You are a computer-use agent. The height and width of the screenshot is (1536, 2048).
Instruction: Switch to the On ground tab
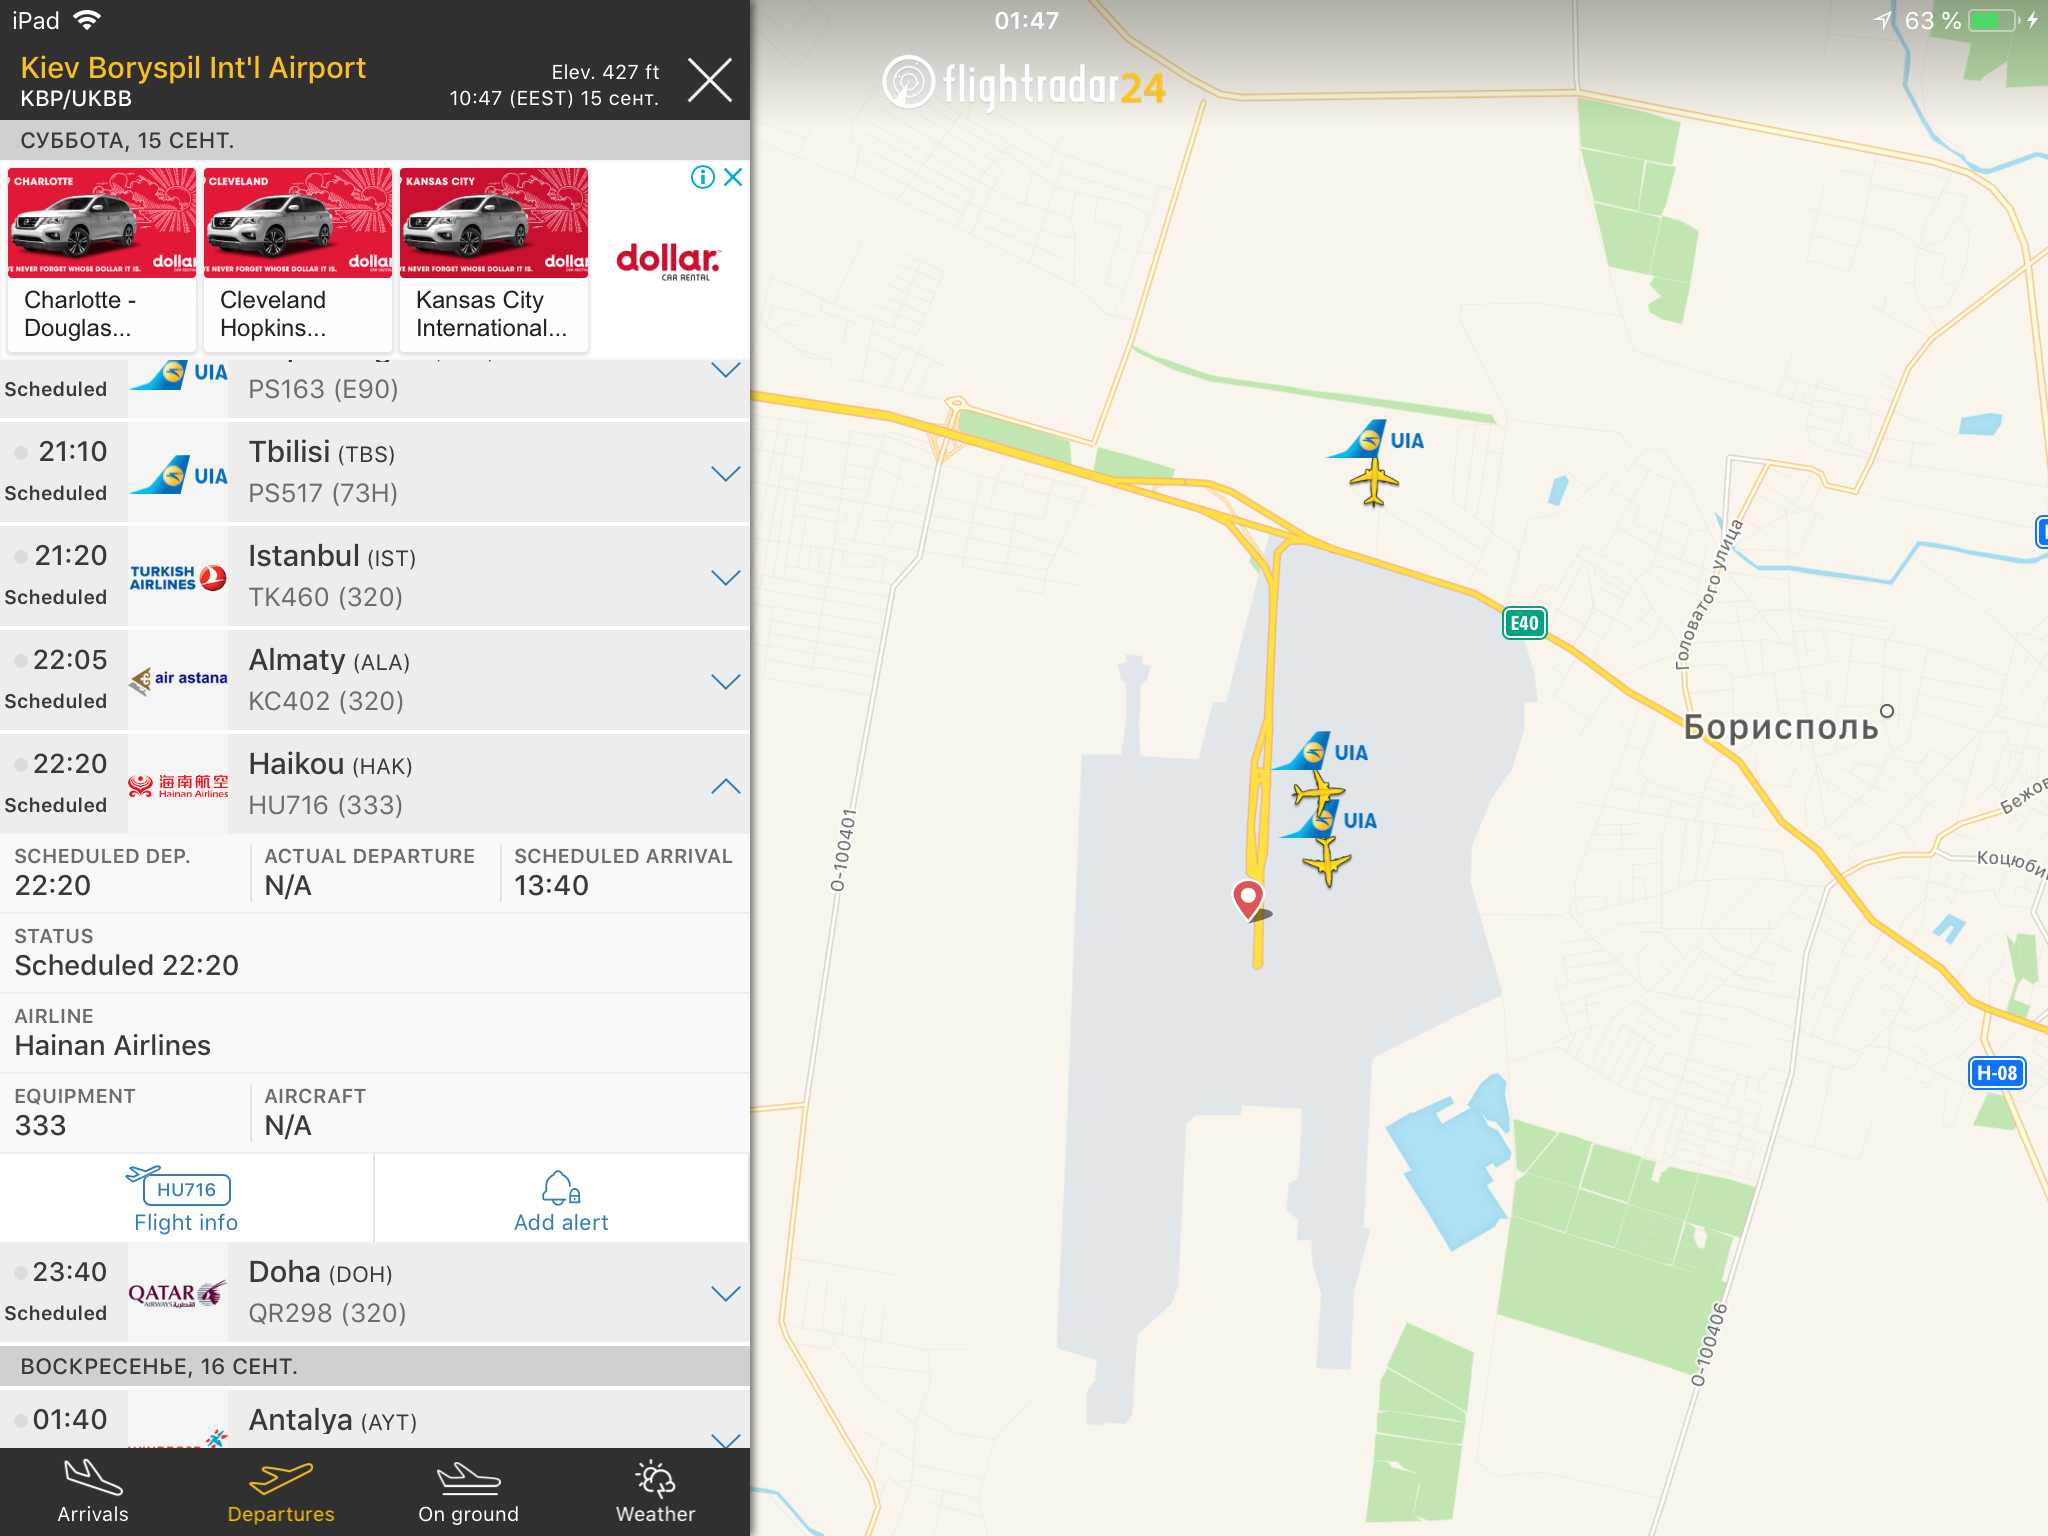coord(468,1491)
